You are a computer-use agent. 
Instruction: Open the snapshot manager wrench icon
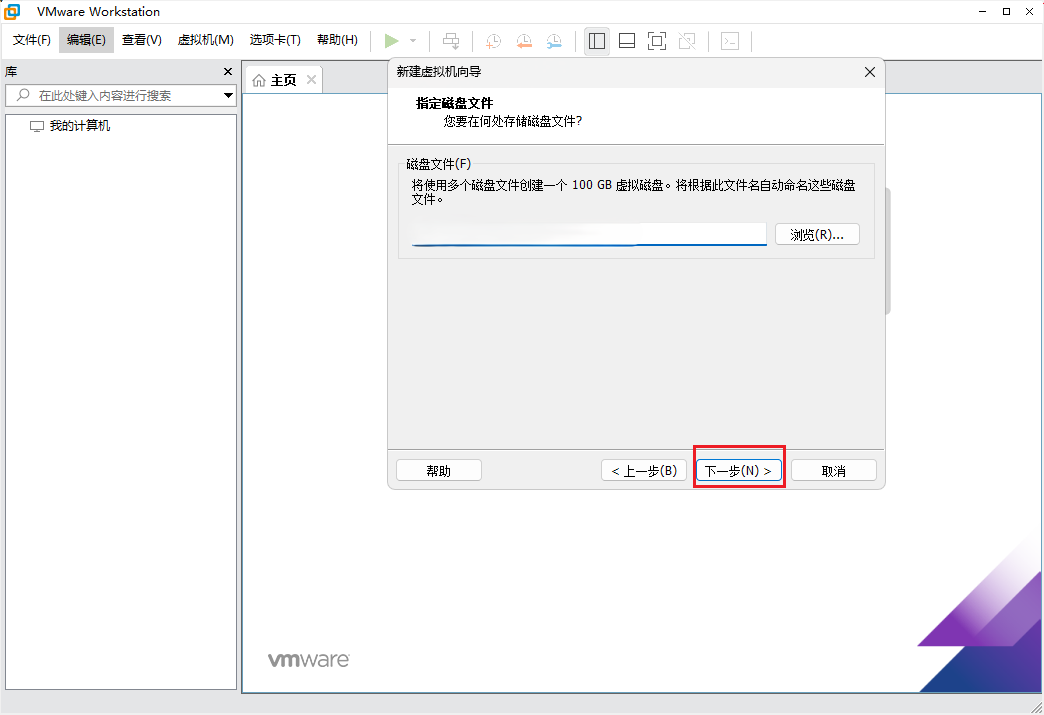(554, 41)
